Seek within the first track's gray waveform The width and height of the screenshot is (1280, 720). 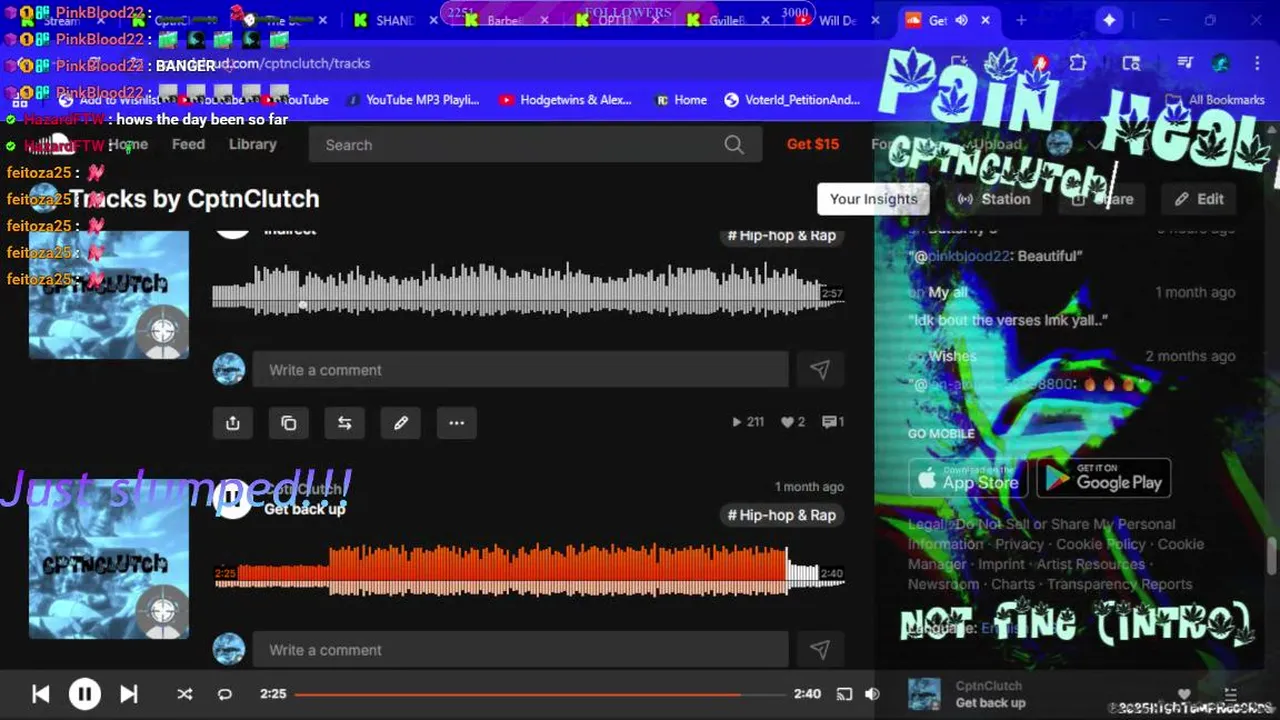pos(528,290)
